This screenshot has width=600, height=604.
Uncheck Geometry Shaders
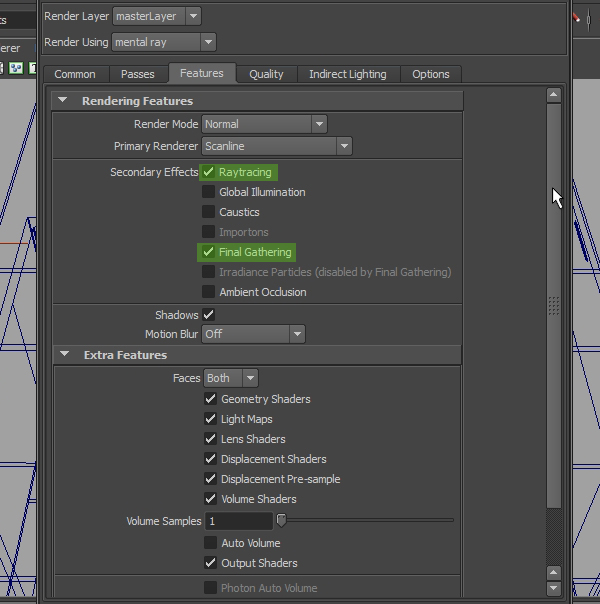(x=210, y=399)
